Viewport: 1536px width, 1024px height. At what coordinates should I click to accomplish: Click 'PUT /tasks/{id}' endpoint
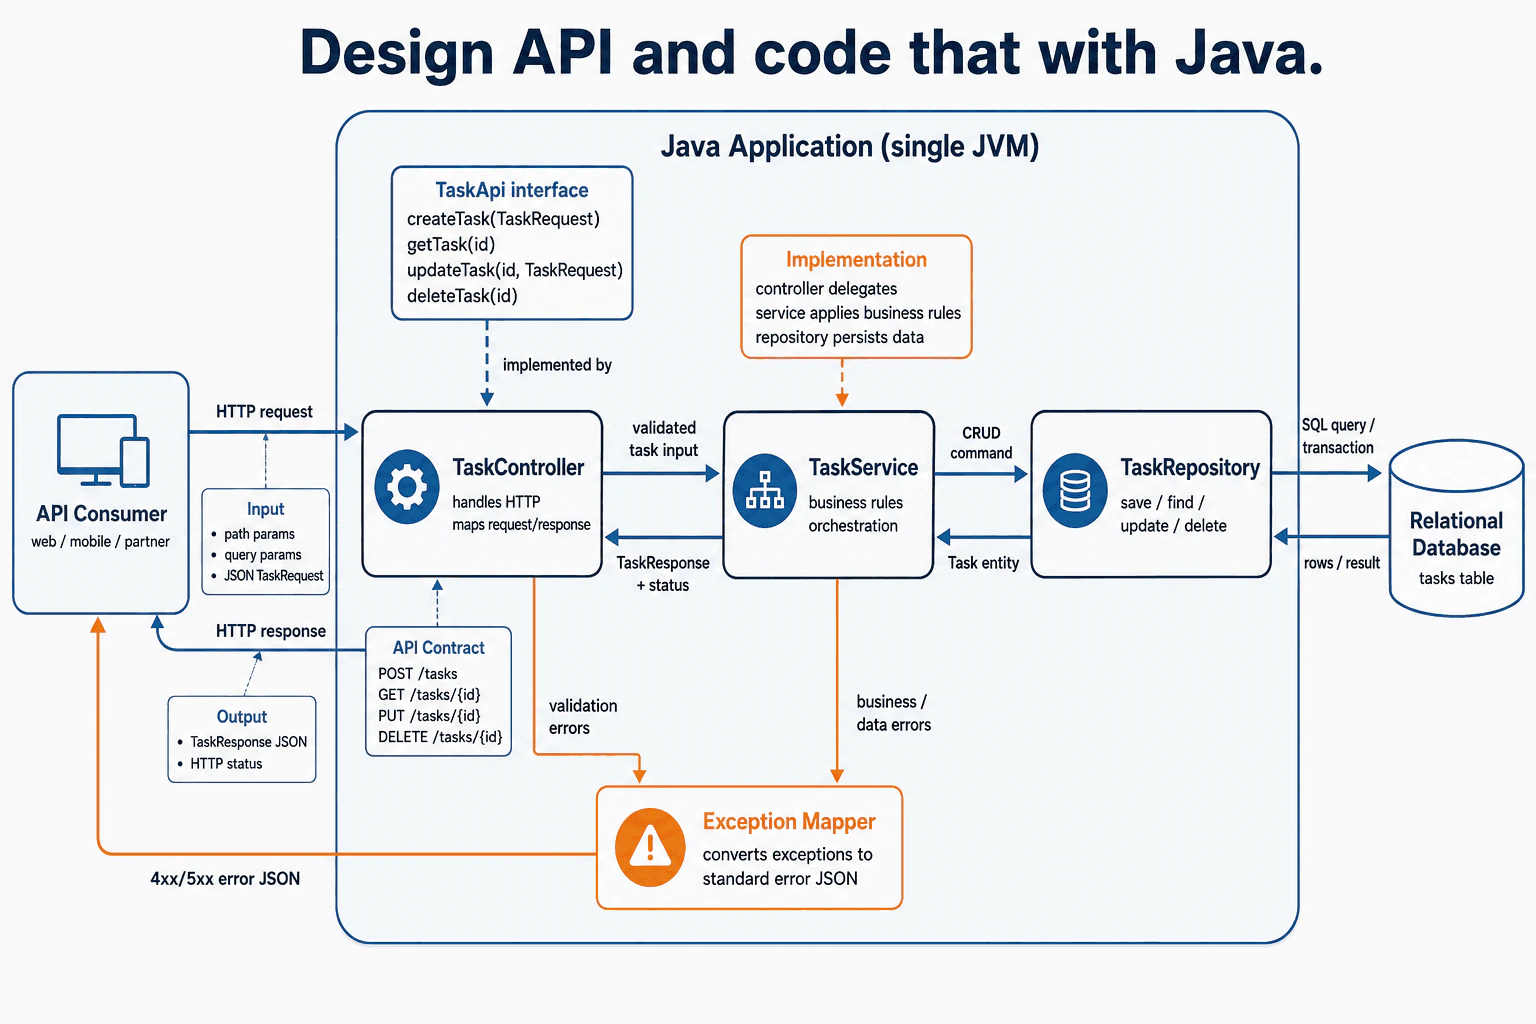pos(429,716)
